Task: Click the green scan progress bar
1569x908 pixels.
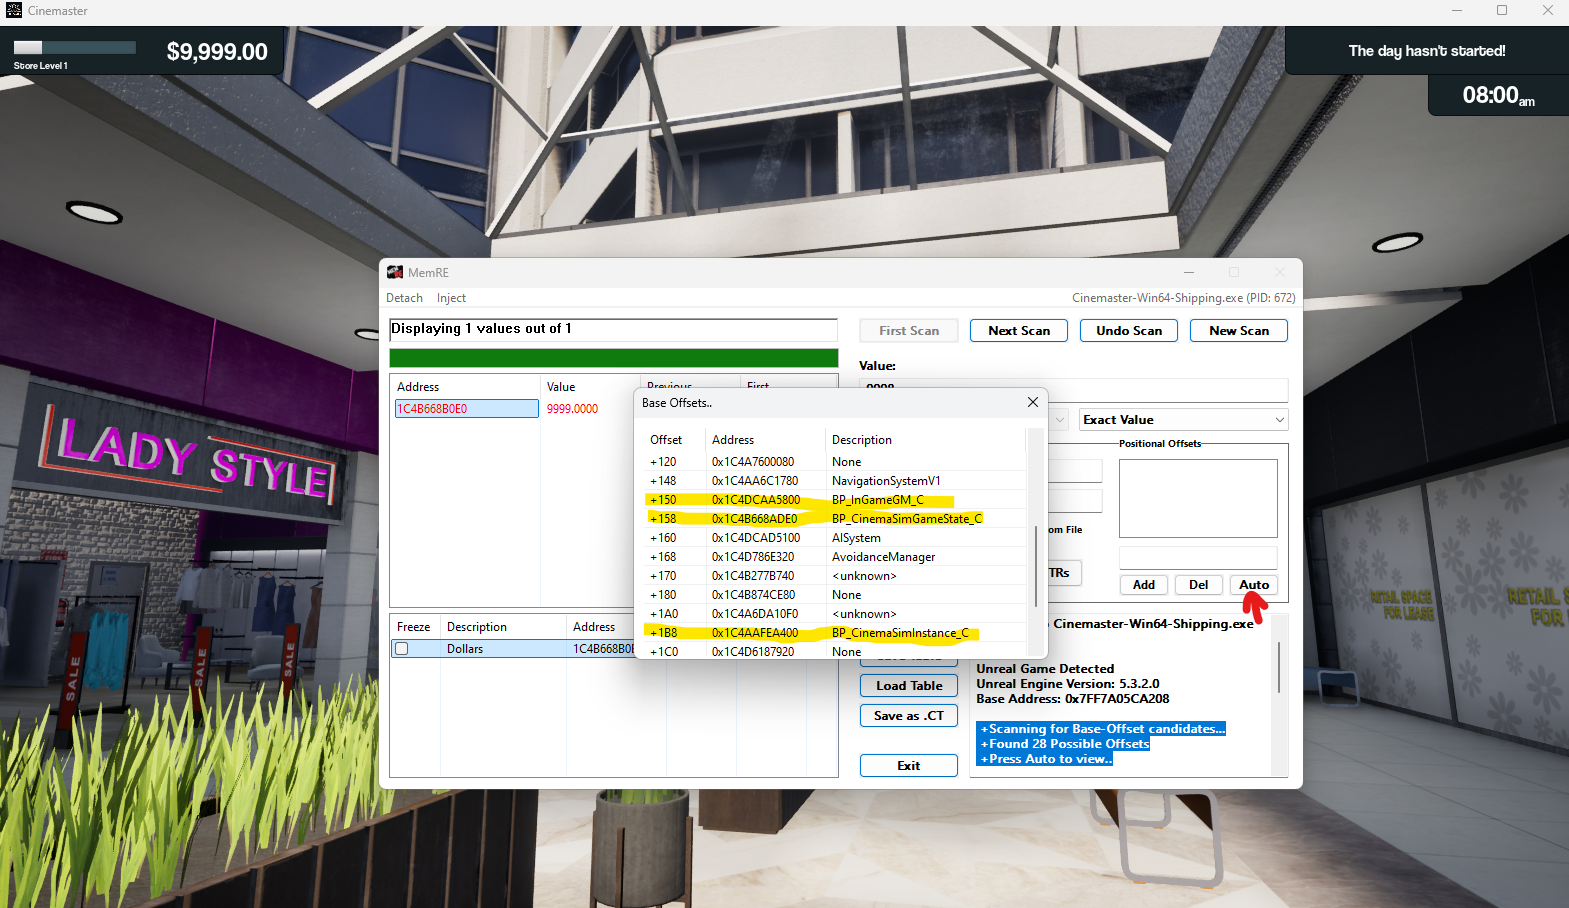Action: [614, 358]
